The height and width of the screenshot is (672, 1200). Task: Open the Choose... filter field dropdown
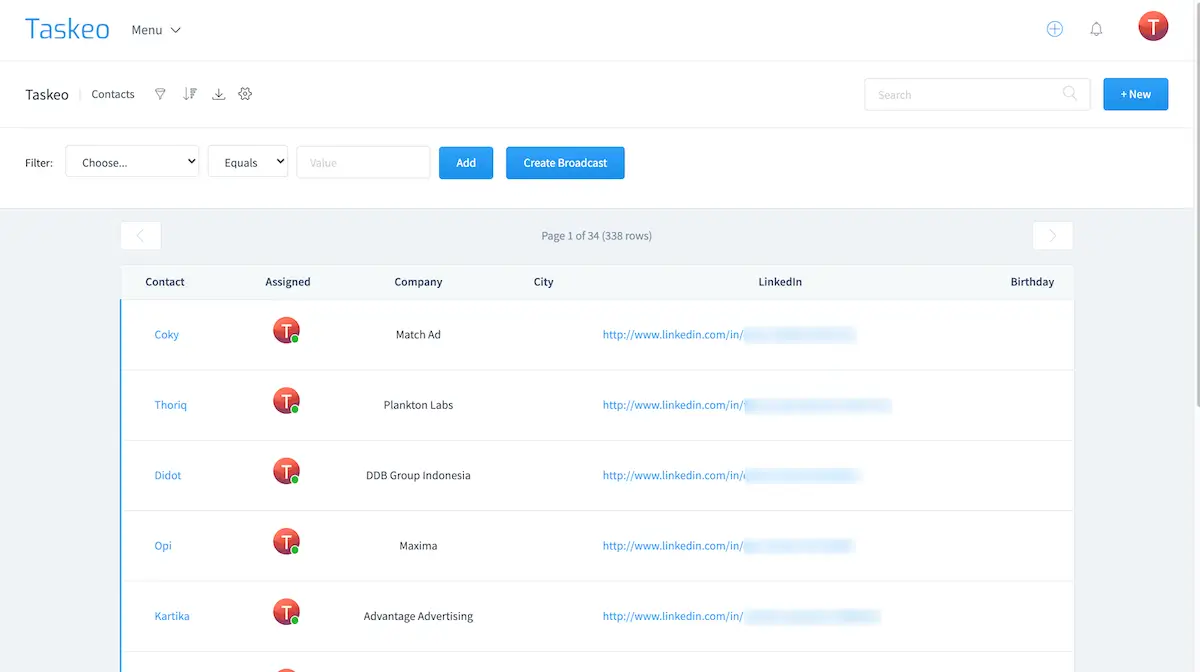[x=132, y=162]
